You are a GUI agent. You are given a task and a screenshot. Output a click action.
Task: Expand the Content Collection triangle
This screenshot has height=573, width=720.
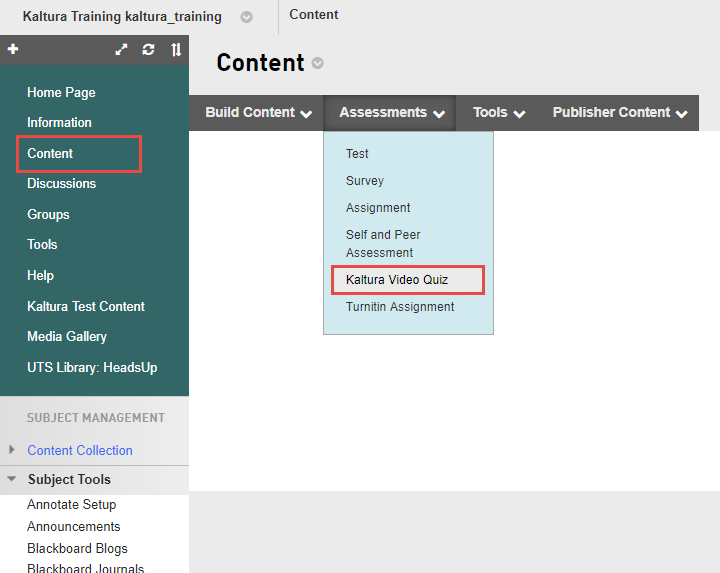12,450
